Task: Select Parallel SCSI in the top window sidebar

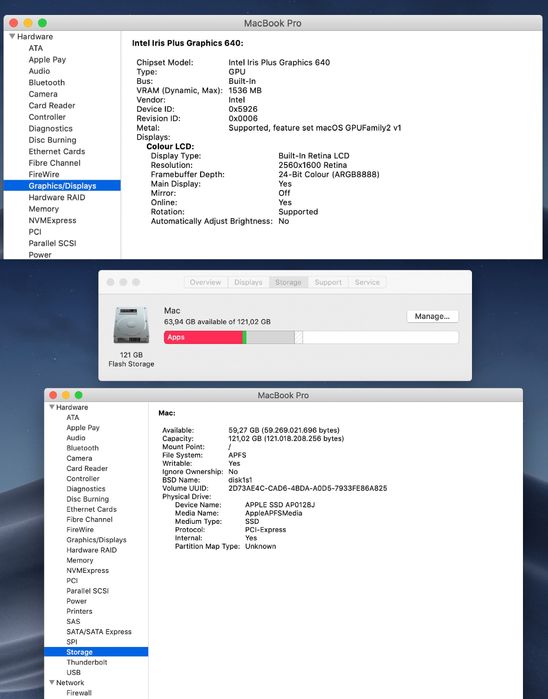Action: (52, 243)
